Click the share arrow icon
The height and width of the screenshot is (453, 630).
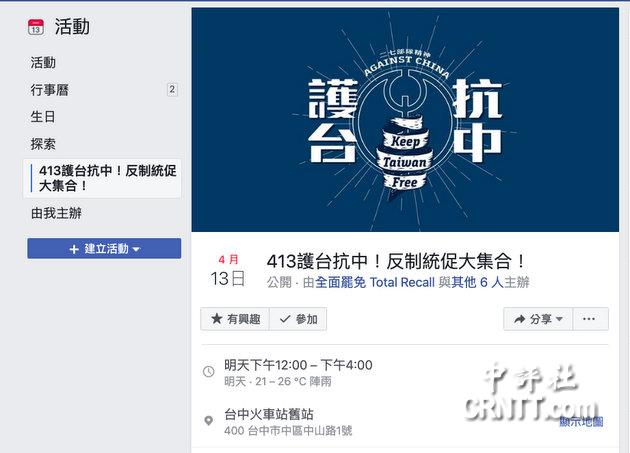[520, 319]
